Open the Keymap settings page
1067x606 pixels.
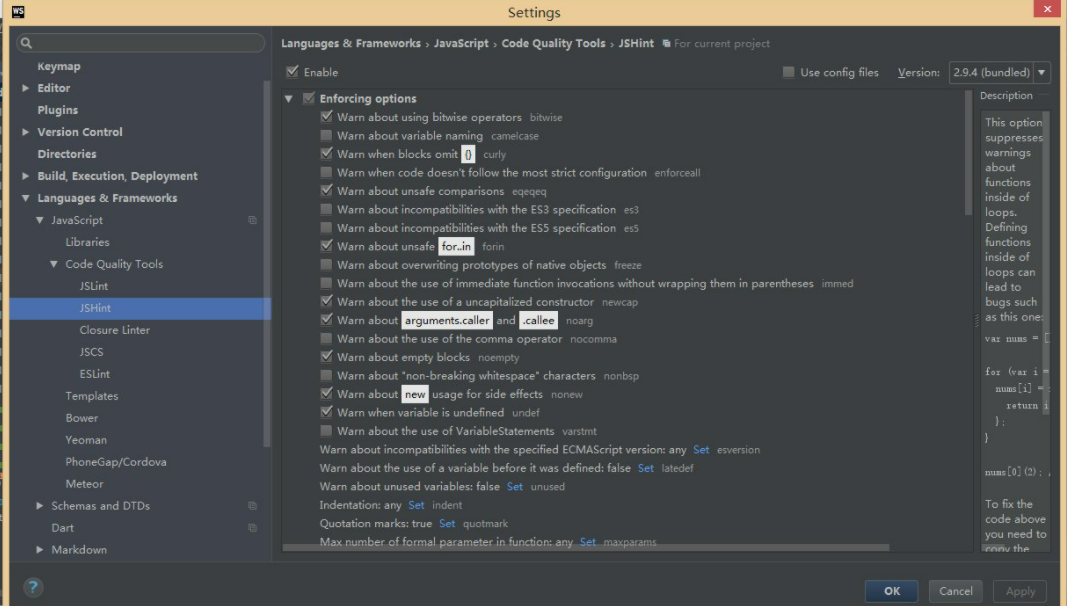pos(59,66)
